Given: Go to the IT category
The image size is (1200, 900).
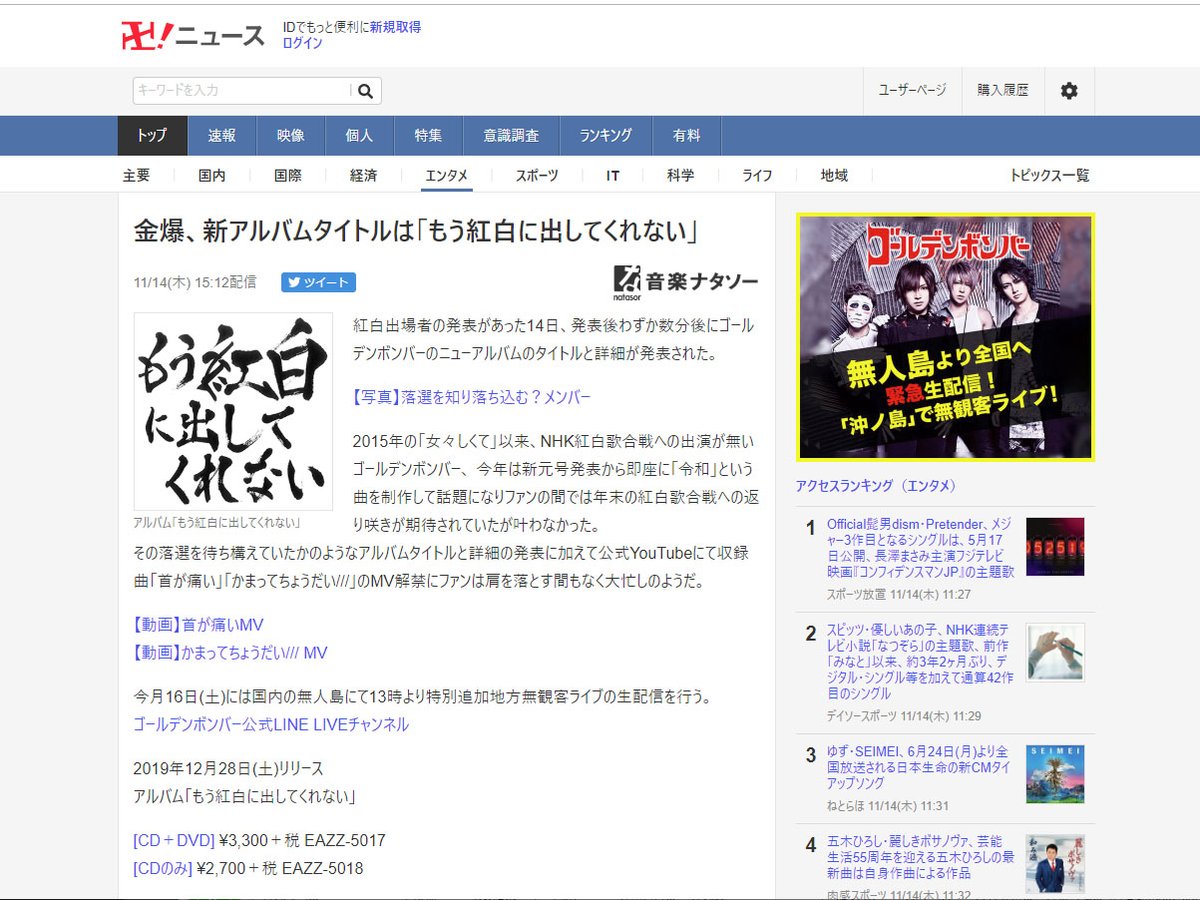Looking at the screenshot, I should point(613,175).
